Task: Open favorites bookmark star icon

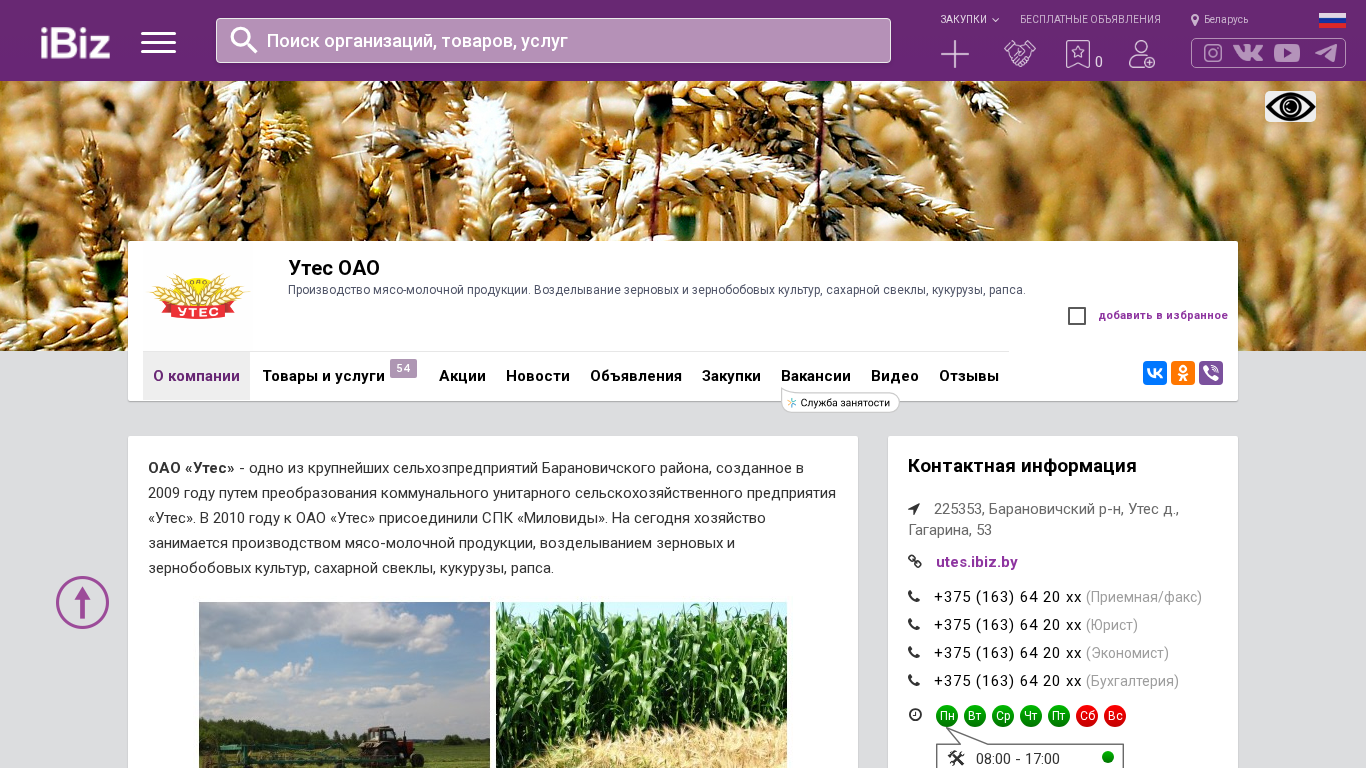Action: tap(1077, 54)
